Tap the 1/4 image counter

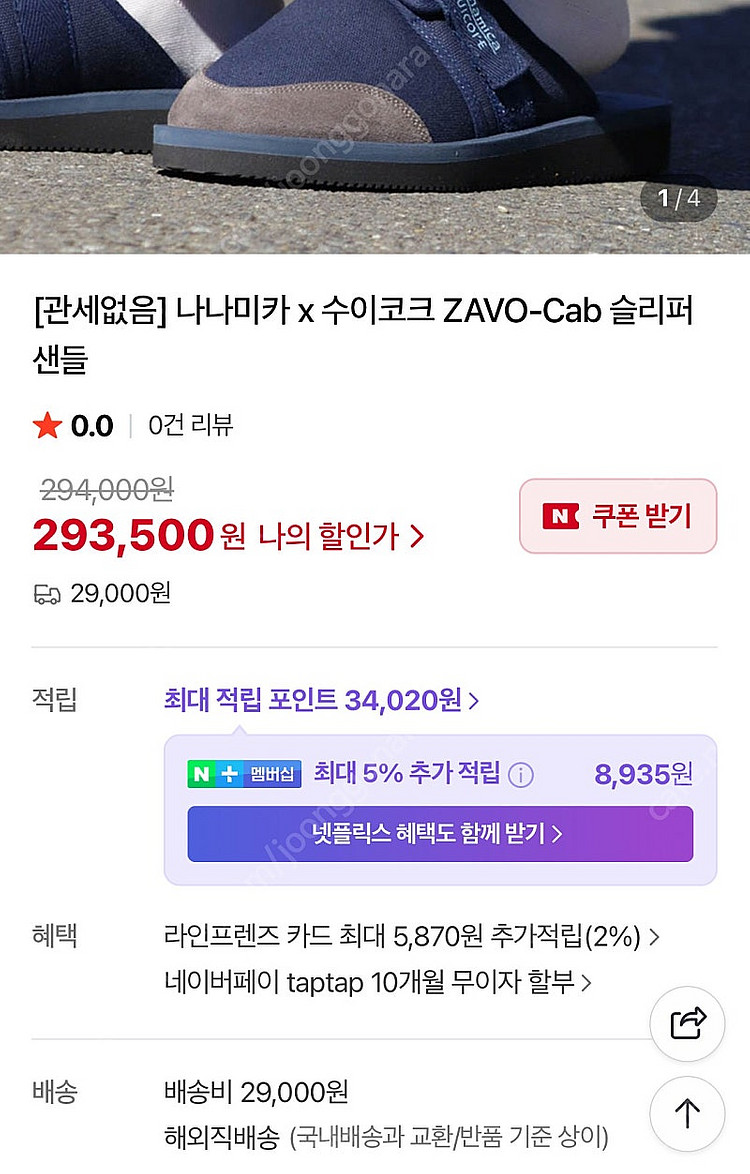[678, 197]
